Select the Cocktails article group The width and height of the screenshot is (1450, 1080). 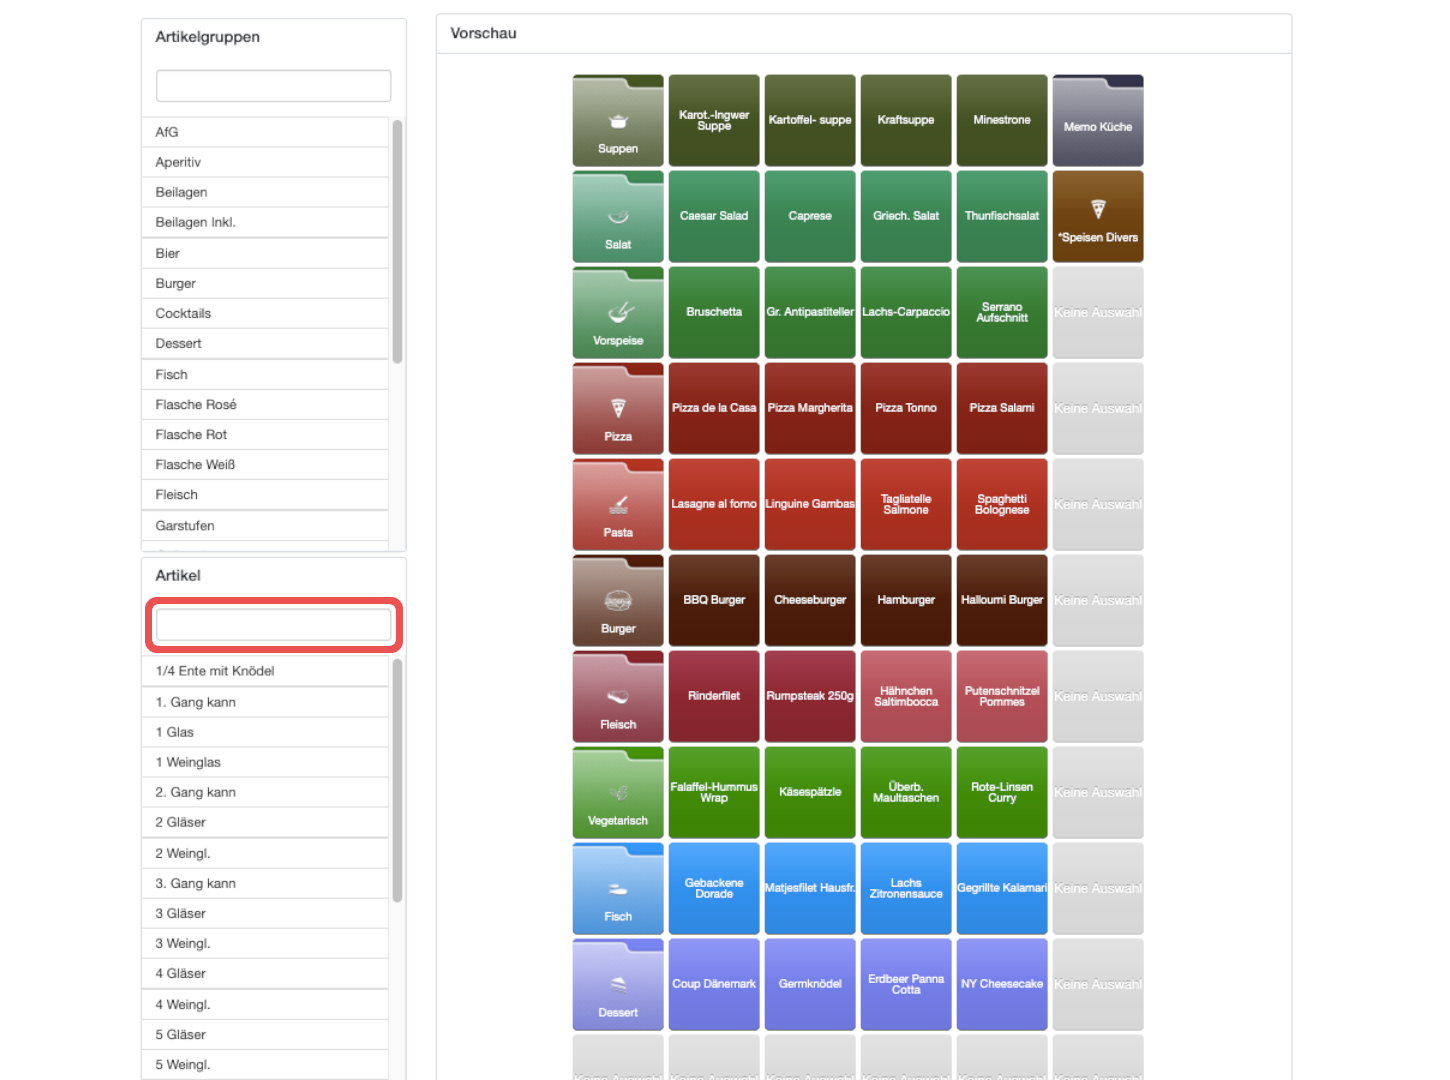[x=265, y=313]
